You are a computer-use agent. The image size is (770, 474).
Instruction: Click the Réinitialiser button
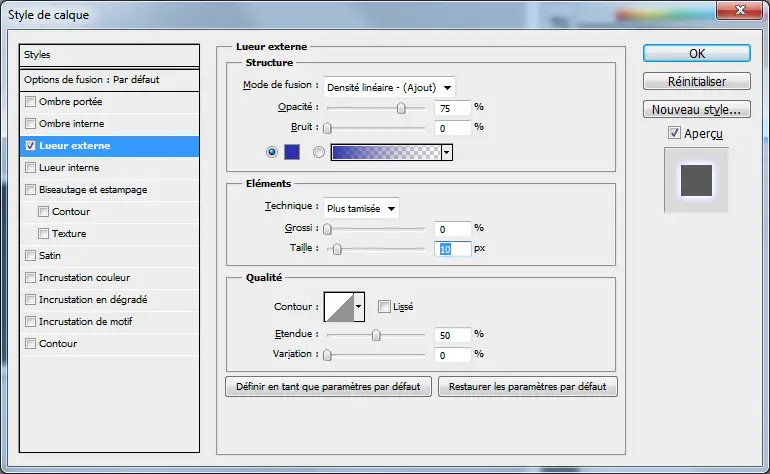click(697, 82)
